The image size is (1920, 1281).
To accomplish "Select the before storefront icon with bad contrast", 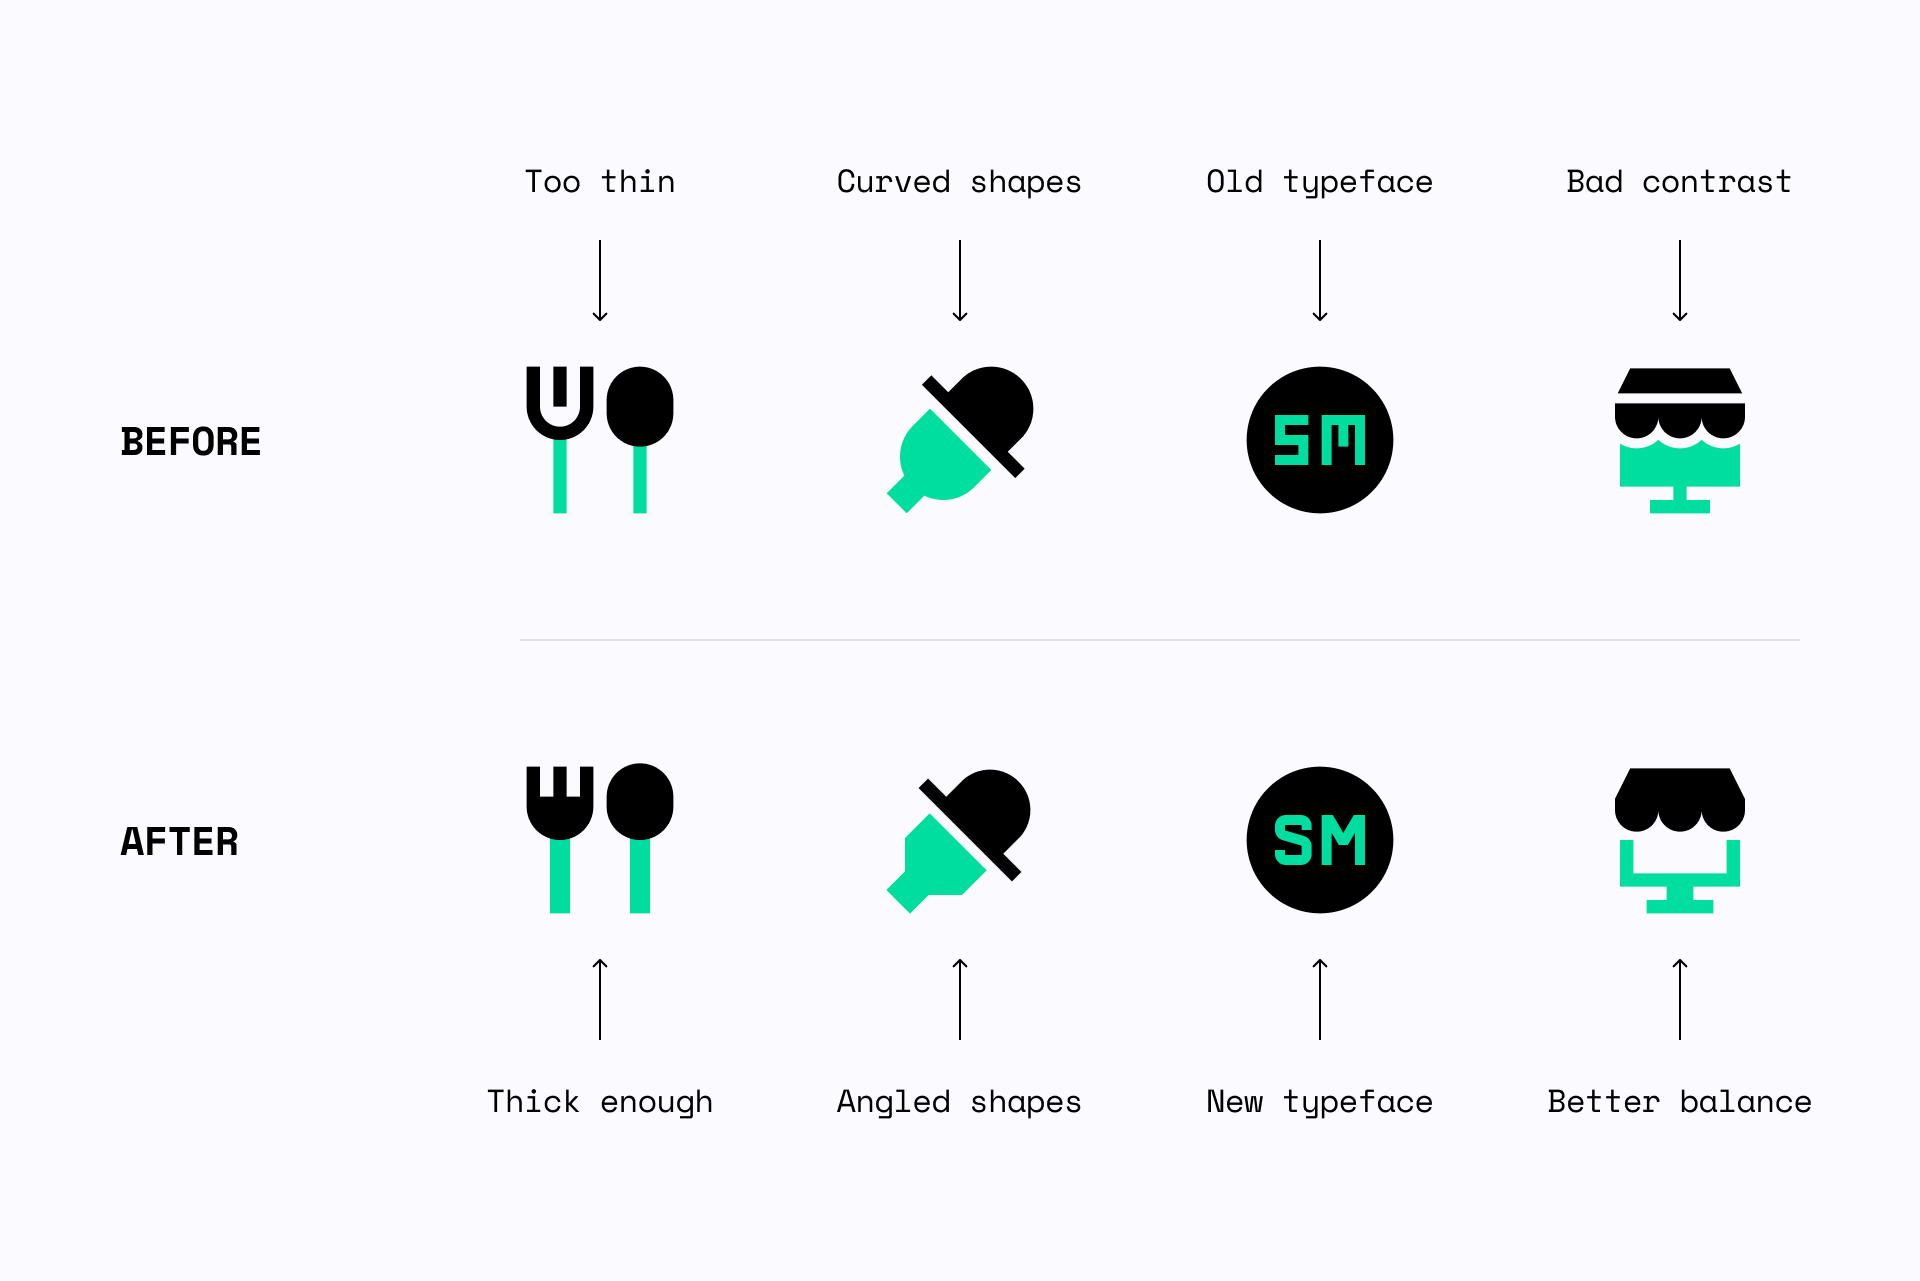I will coord(1680,440).
